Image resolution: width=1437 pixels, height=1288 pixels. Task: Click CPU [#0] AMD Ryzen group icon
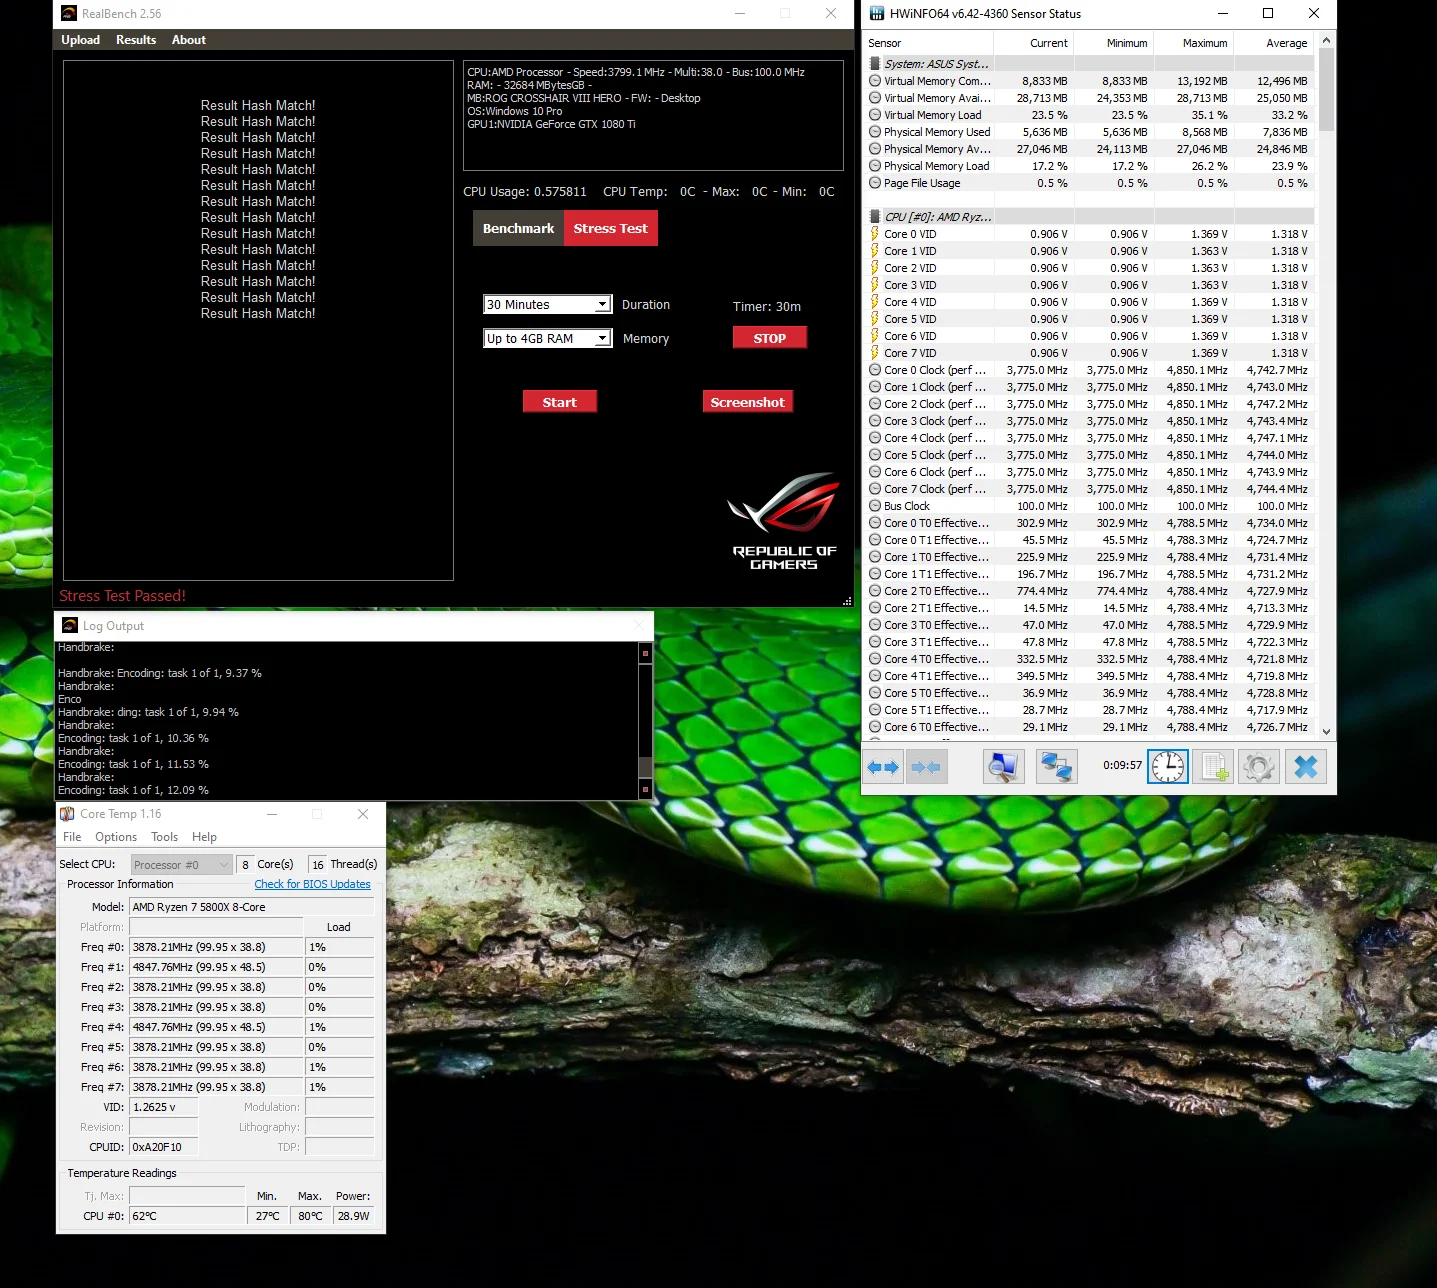875,217
